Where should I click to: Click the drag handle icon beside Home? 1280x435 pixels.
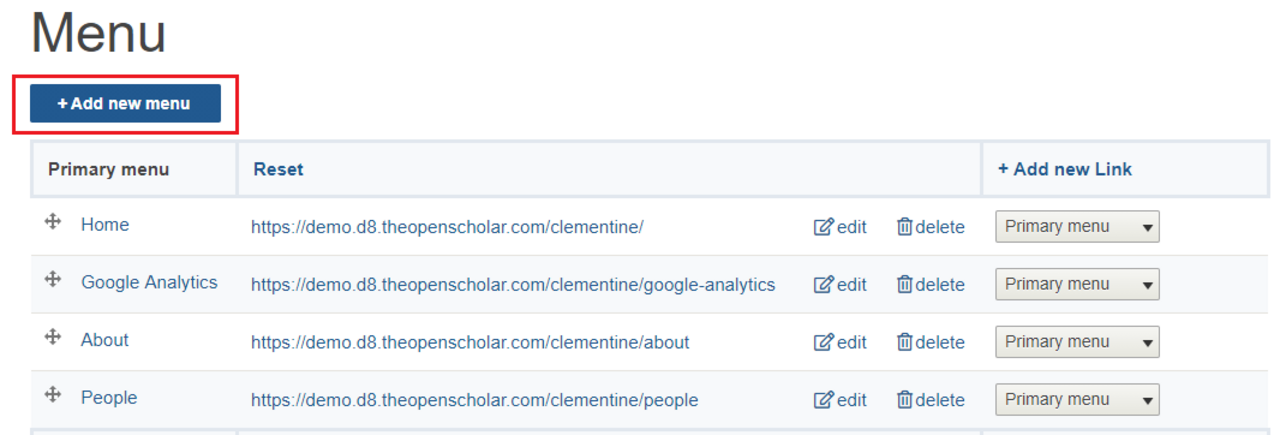click(x=53, y=222)
